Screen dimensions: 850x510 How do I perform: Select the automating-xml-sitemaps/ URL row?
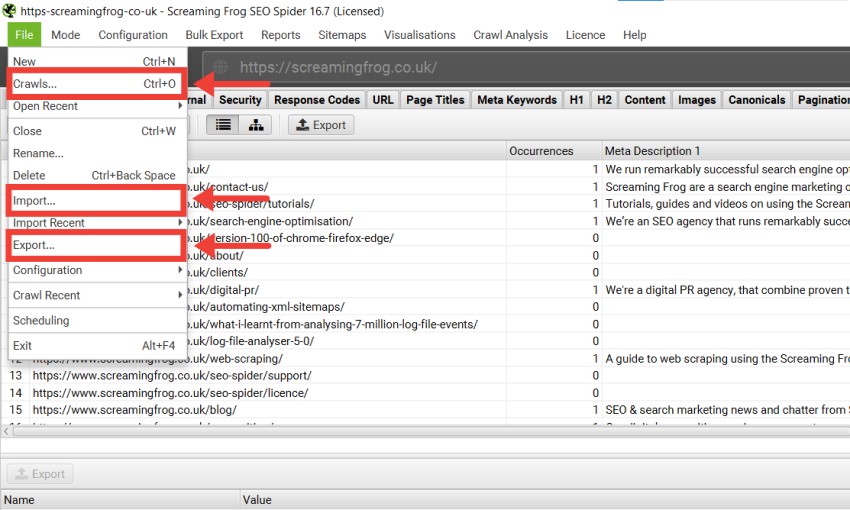tap(266, 307)
